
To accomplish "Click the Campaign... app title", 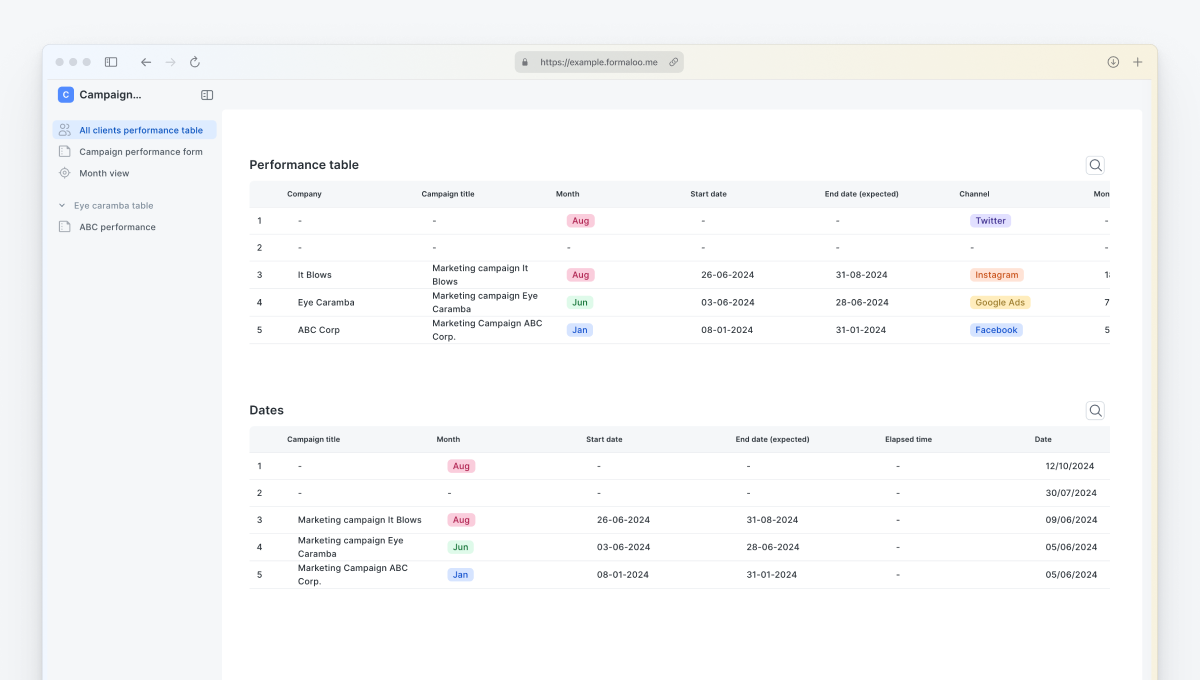I will click(x=110, y=95).
